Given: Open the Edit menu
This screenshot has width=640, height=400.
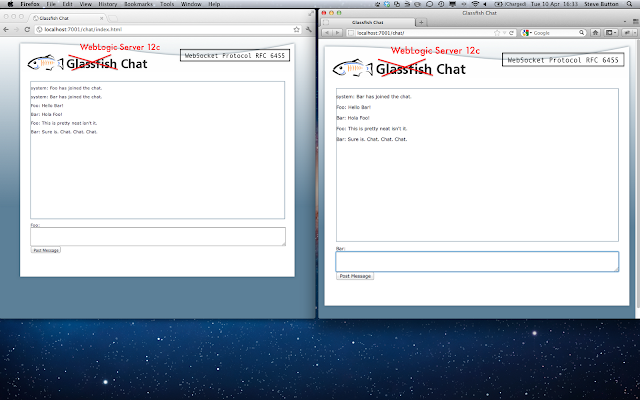Looking at the screenshot, I should pyautogui.click(x=67, y=4).
